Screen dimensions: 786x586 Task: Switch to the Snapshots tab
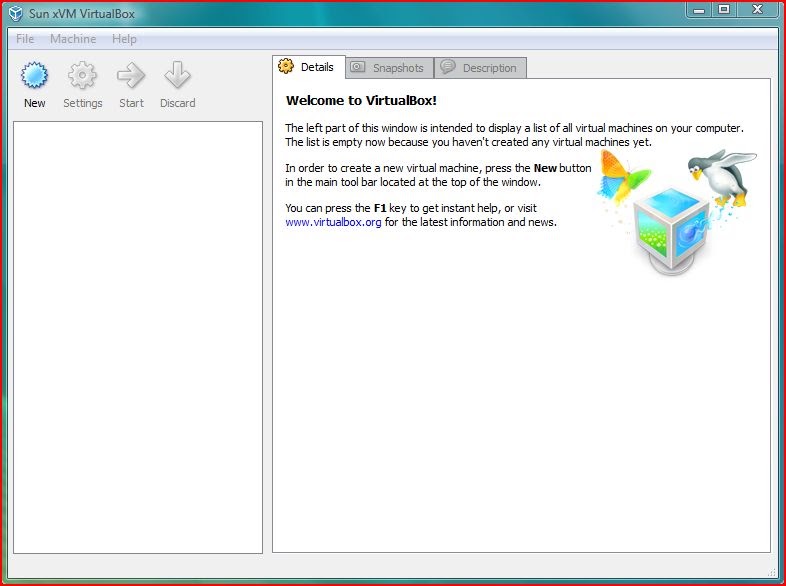coord(389,68)
